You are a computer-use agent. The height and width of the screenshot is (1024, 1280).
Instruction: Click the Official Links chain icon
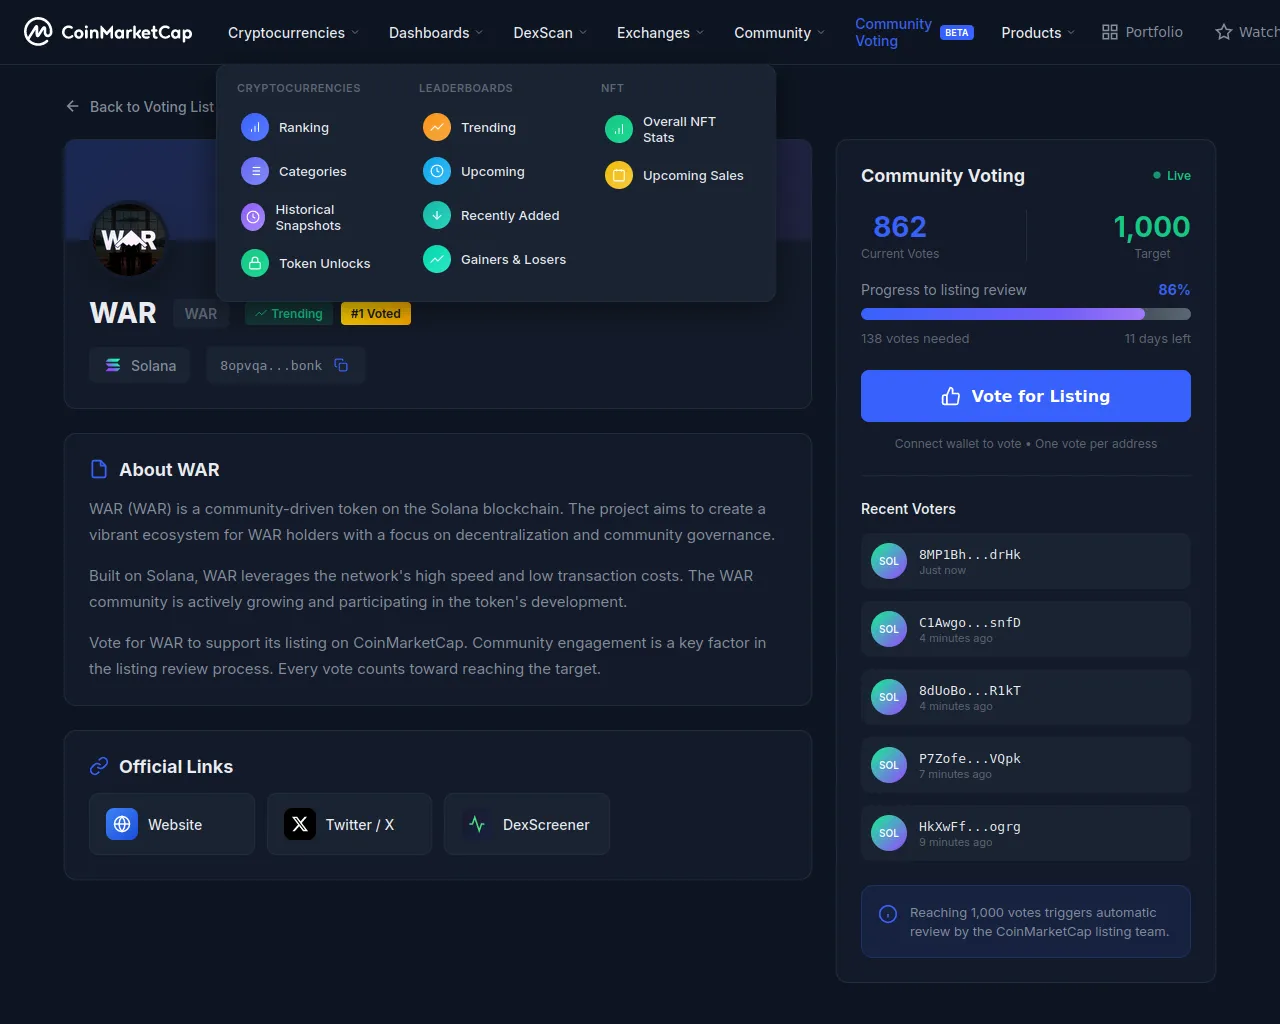[x=99, y=766]
